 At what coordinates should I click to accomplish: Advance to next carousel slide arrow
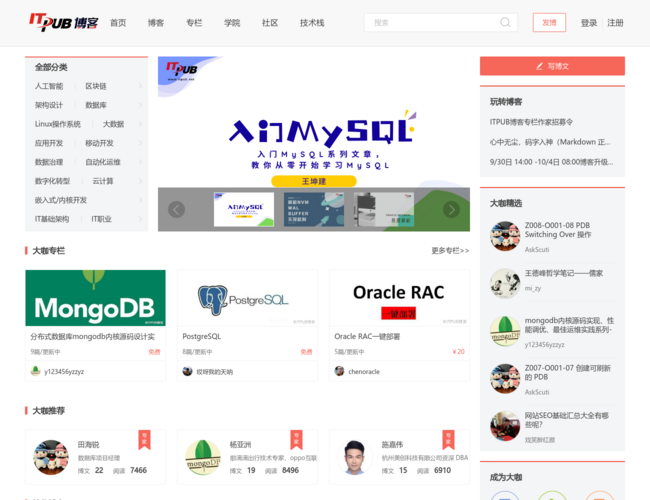click(451, 209)
